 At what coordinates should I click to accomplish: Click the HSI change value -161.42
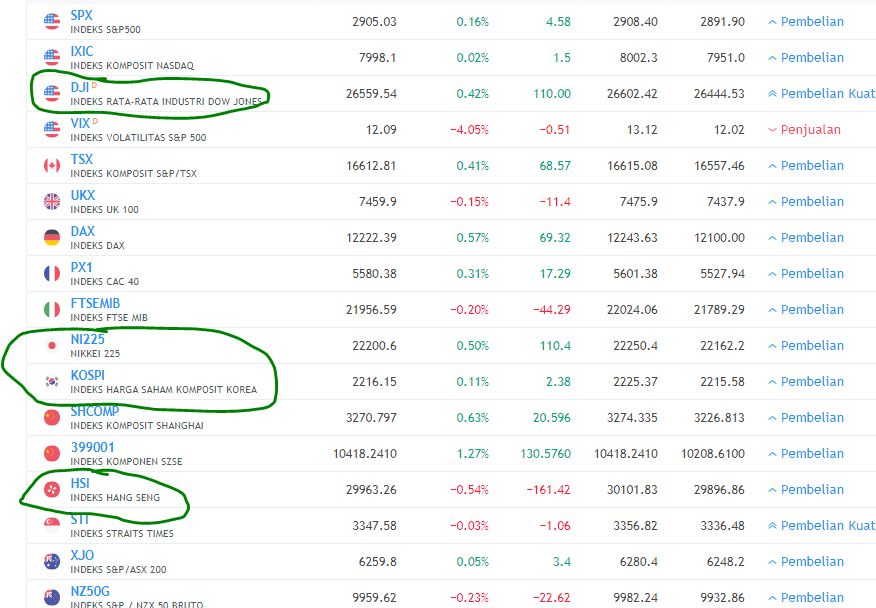click(x=549, y=490)
